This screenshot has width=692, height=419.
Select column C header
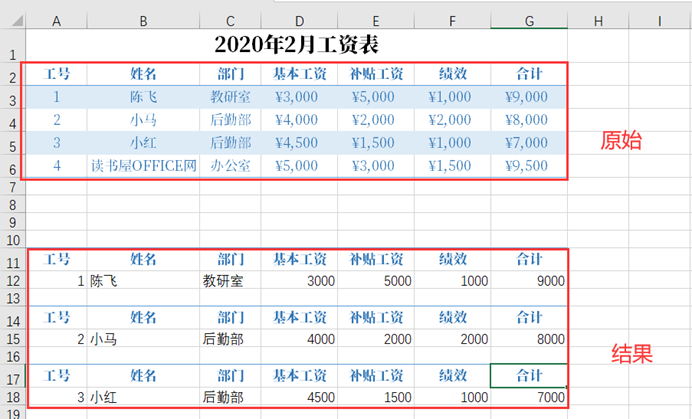coord(230,21)
